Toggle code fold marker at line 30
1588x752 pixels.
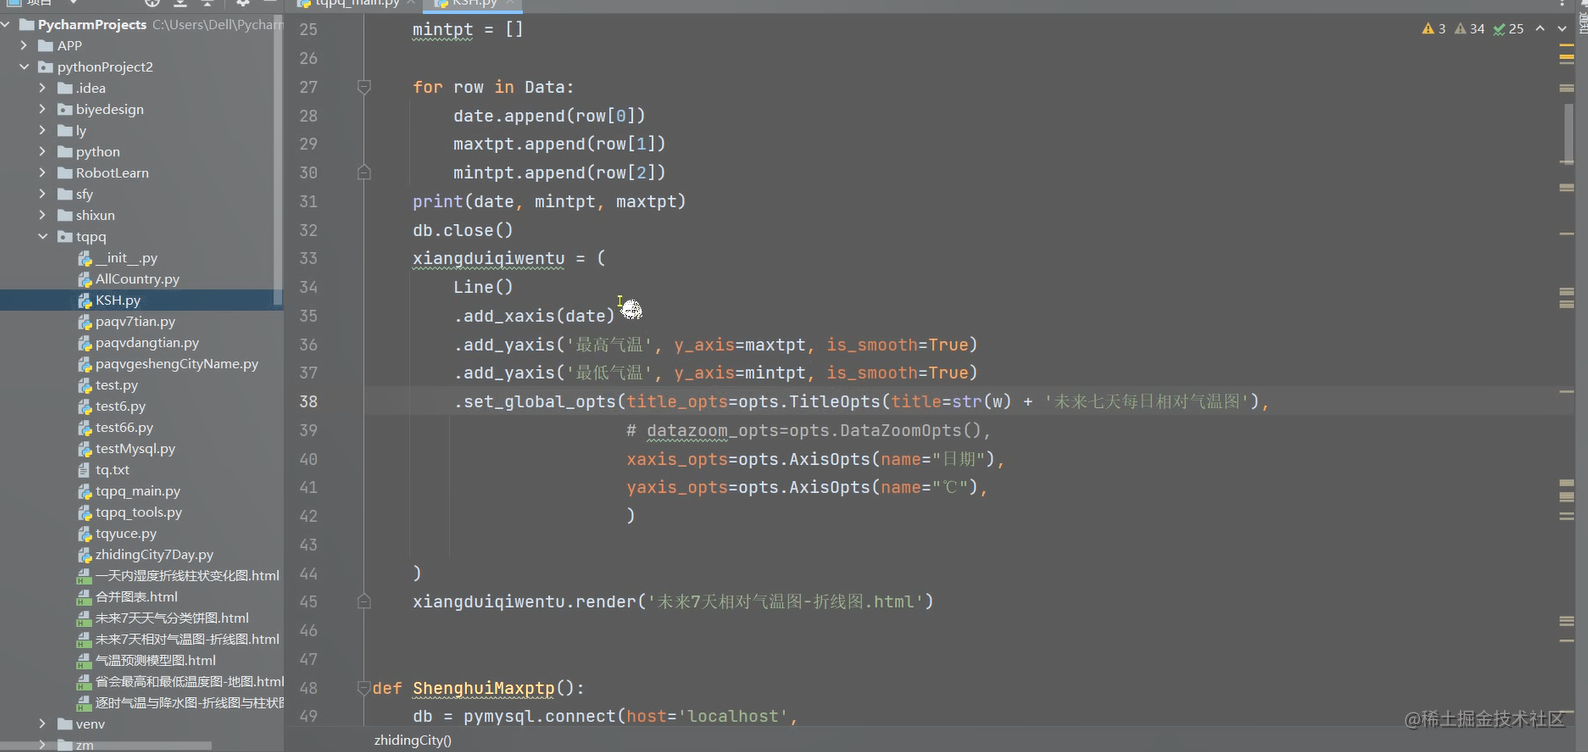[x=364, y=173]
